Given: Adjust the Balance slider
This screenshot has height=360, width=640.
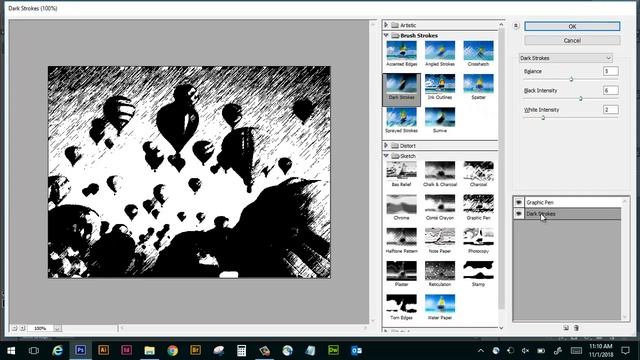Looking at the screenshot, I should pyautogui.click(x=571, y=79).
